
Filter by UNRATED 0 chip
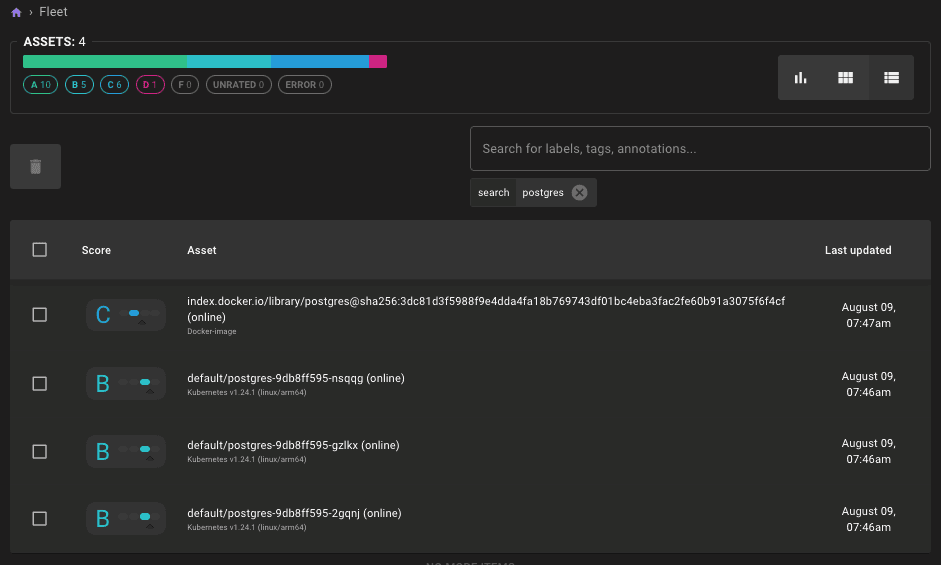pyautogui.click(x=239, y=85)
